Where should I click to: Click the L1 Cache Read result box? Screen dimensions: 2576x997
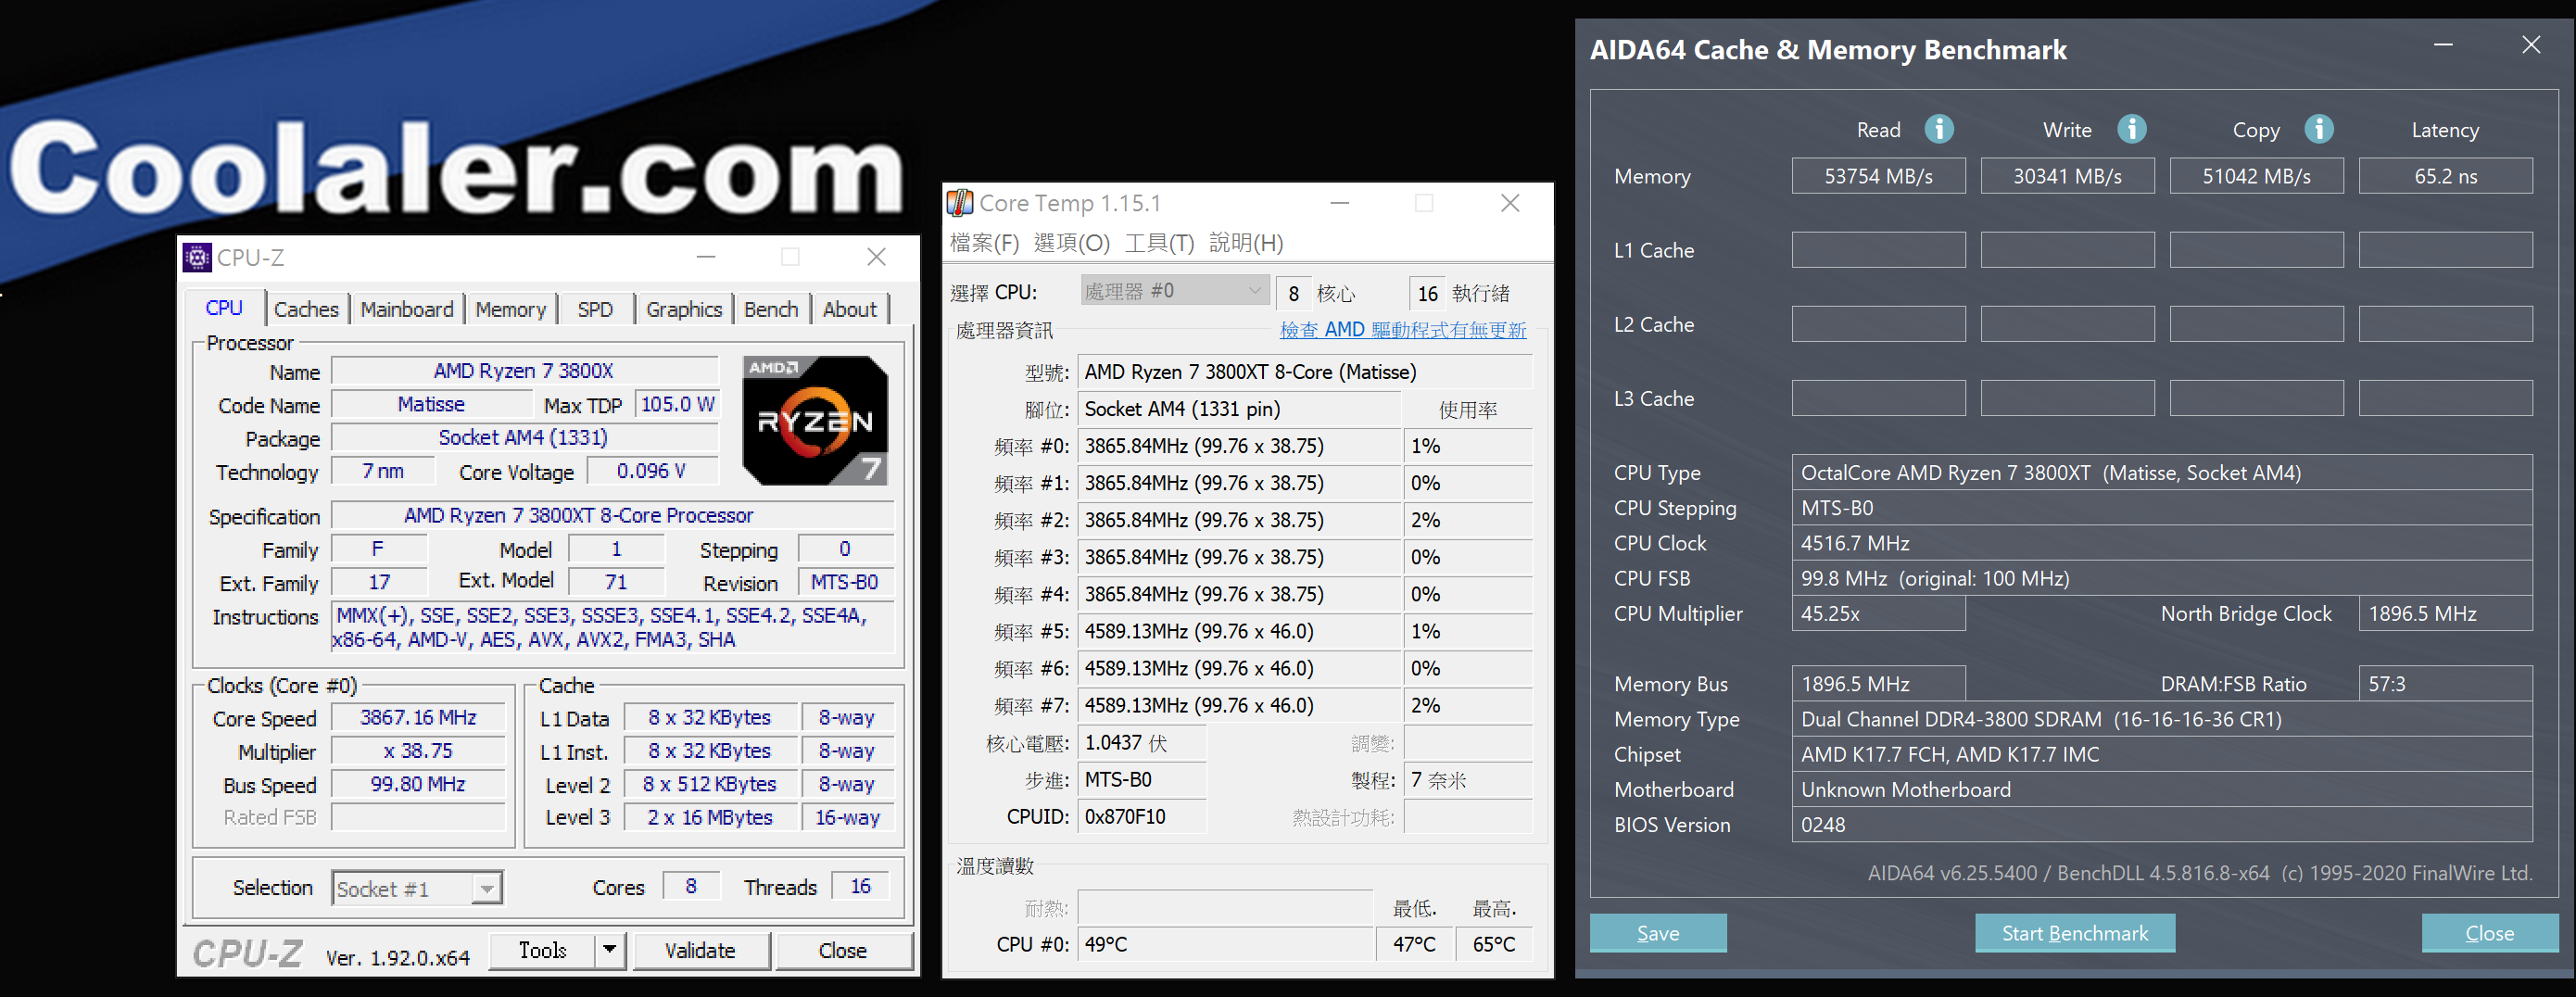click(x=1878, y=250)
